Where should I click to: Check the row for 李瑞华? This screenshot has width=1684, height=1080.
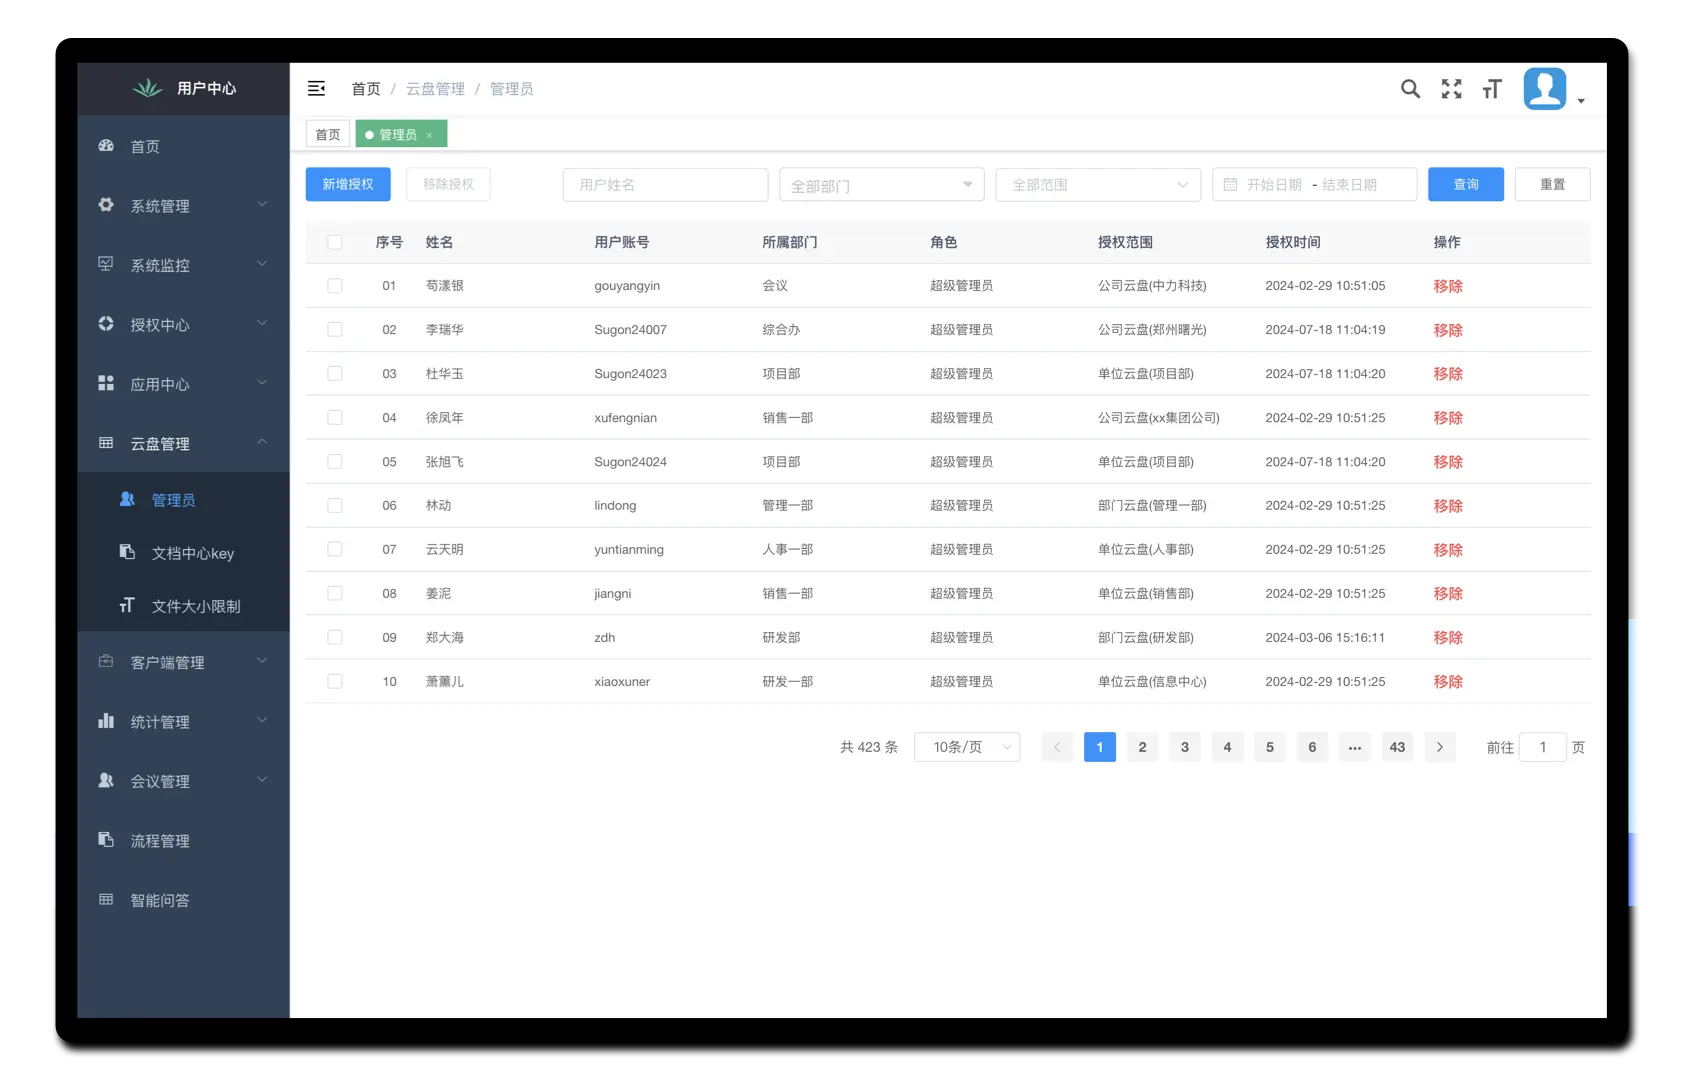(335, 330)
